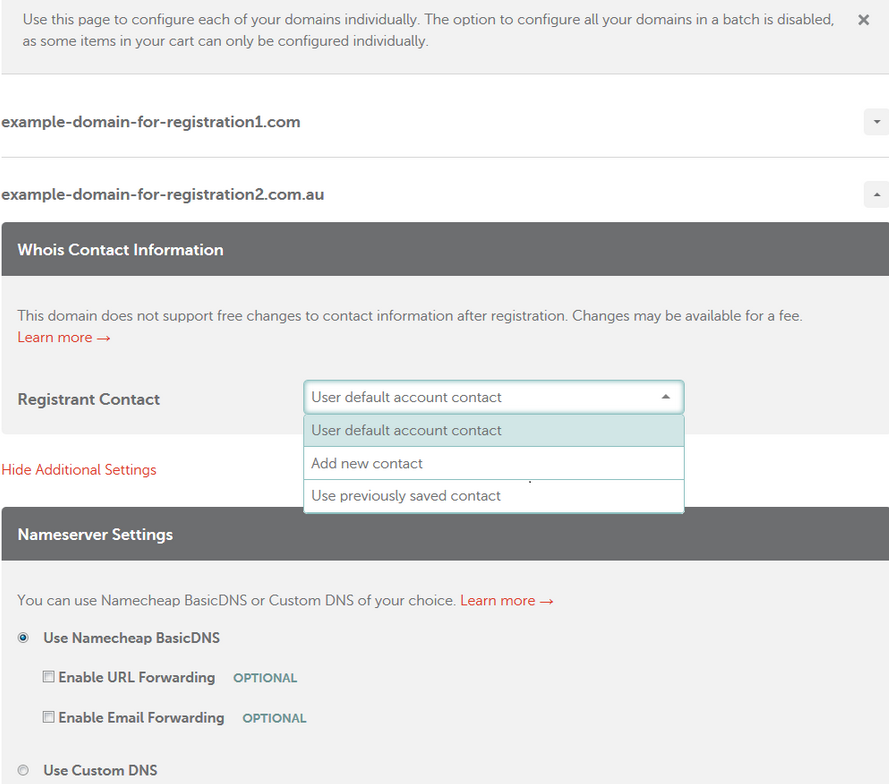Select Use Custom DNS radio button
Viewport: 889px width, 784px height.
point(23,769)
